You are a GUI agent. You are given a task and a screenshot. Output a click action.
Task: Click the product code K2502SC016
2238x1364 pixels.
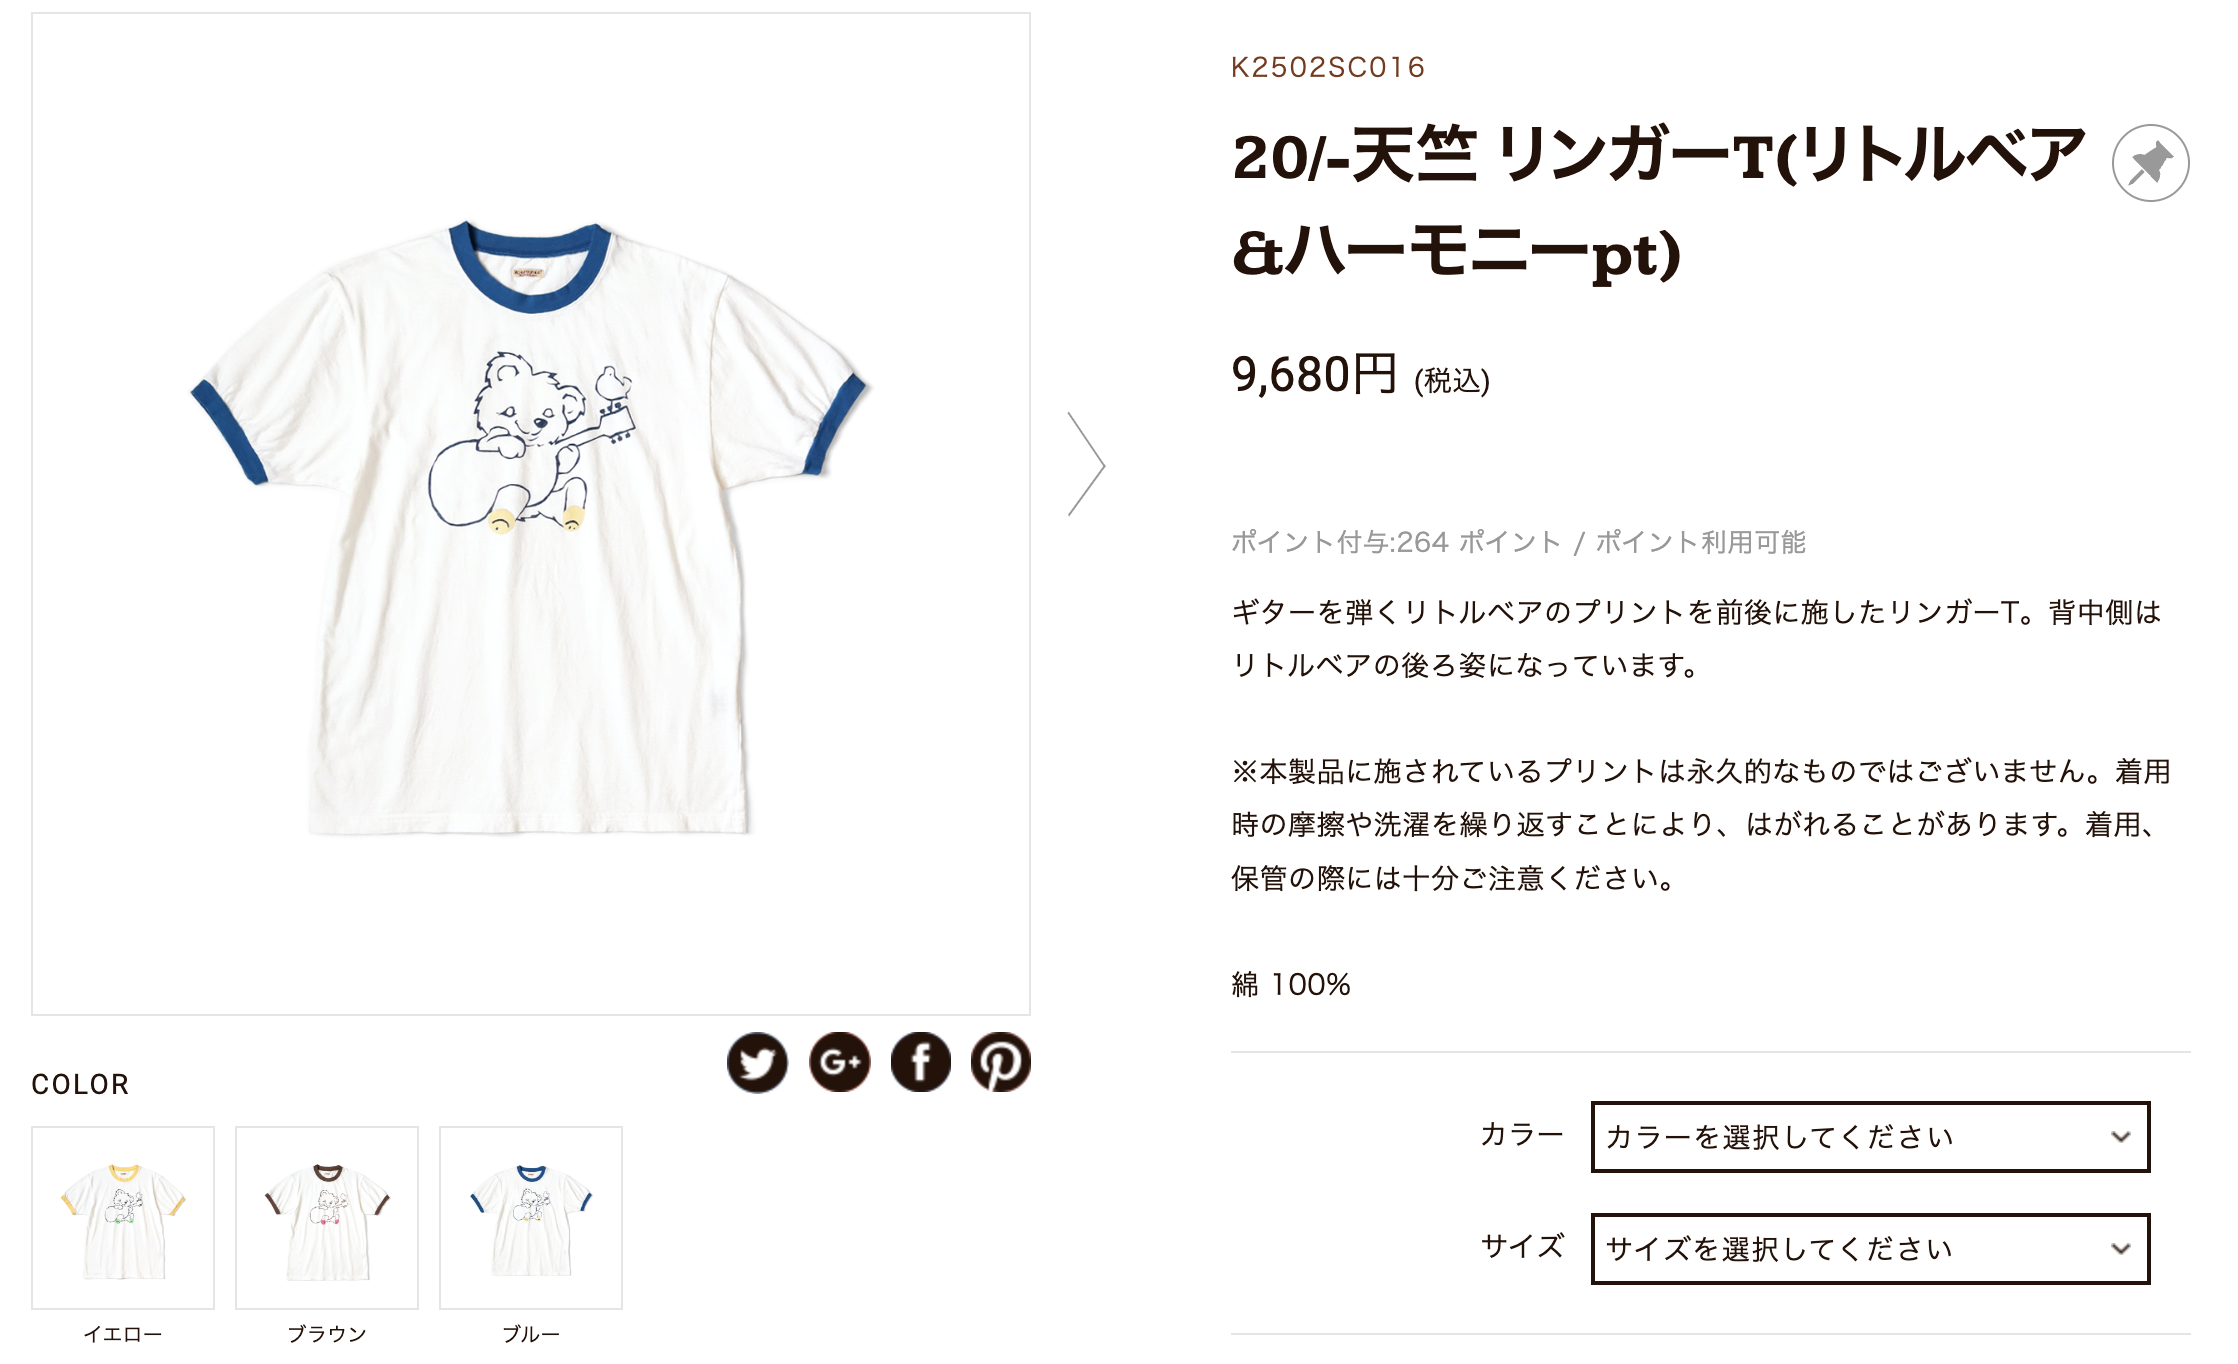coord(1328,67)
